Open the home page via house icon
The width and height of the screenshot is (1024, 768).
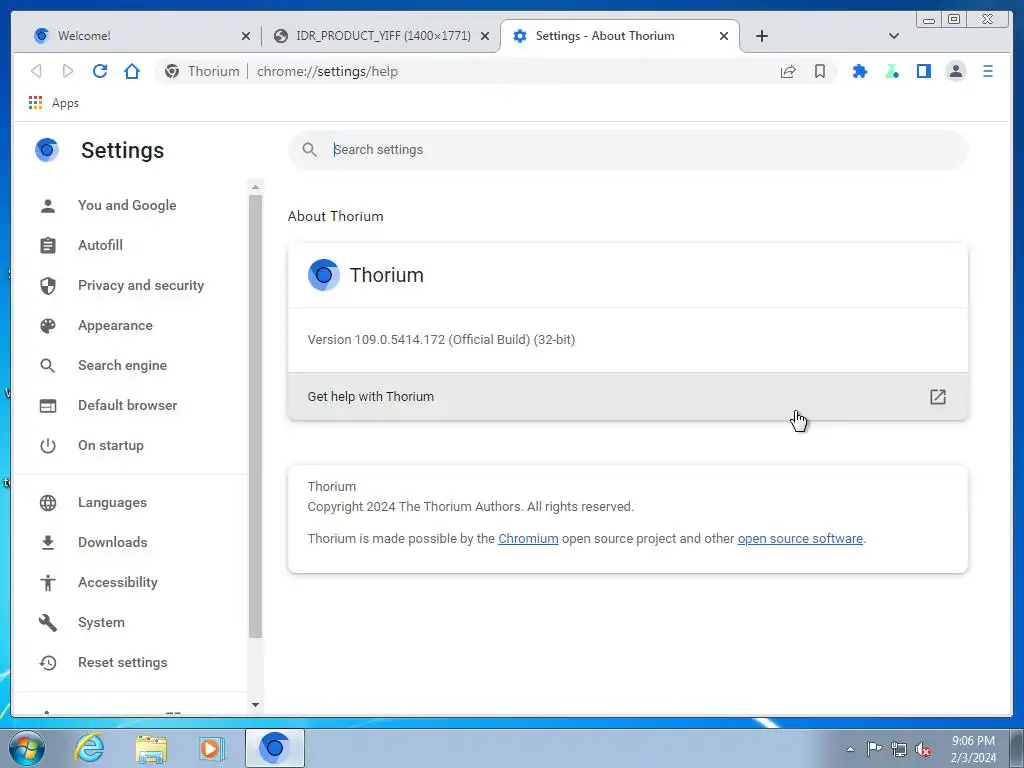click(x=132, y=71)
